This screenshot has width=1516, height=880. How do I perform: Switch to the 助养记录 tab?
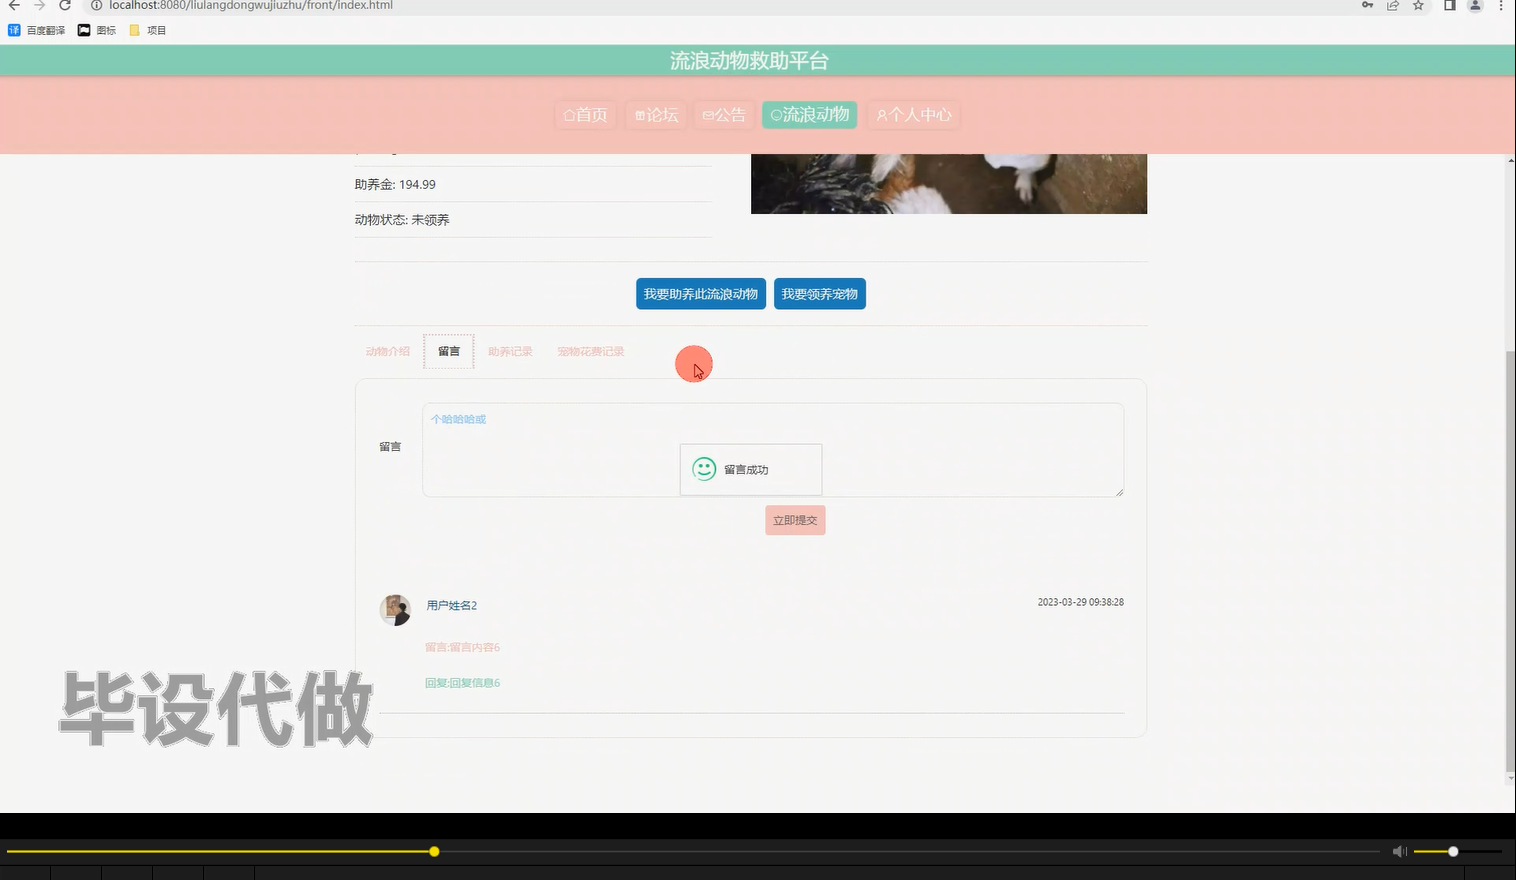[x=510, y=352]
